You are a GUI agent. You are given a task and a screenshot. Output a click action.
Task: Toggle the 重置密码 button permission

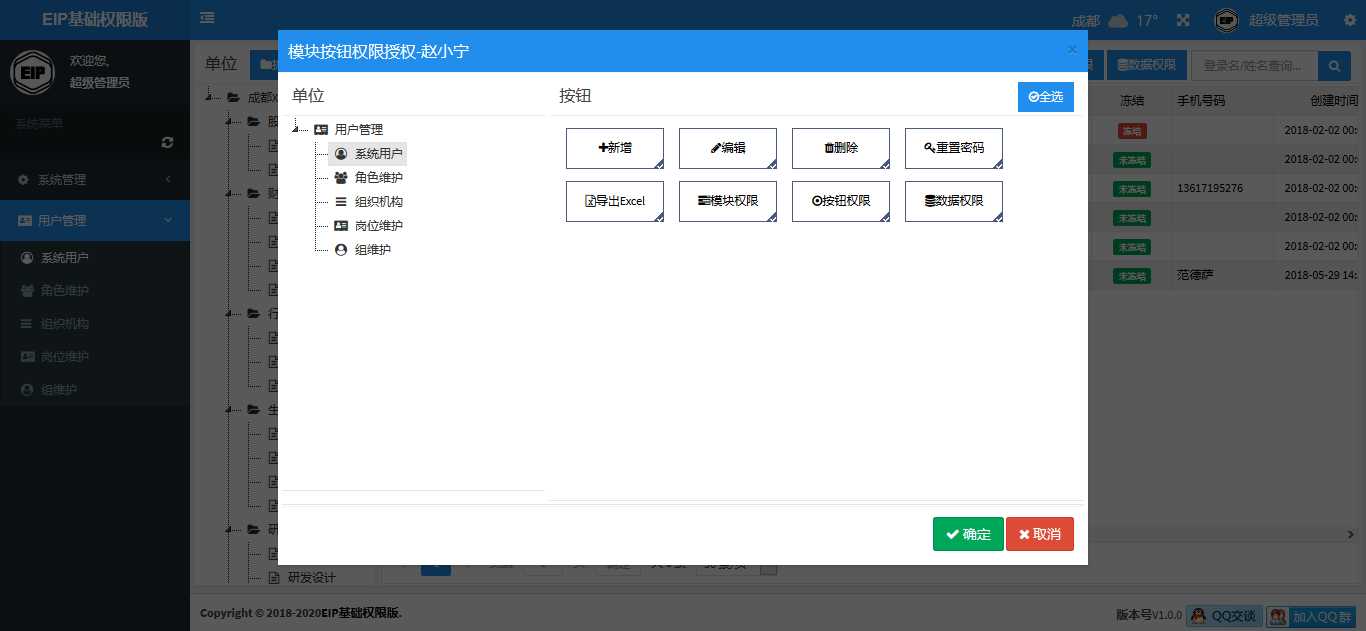pyautogui.click(x=954, y=148)
